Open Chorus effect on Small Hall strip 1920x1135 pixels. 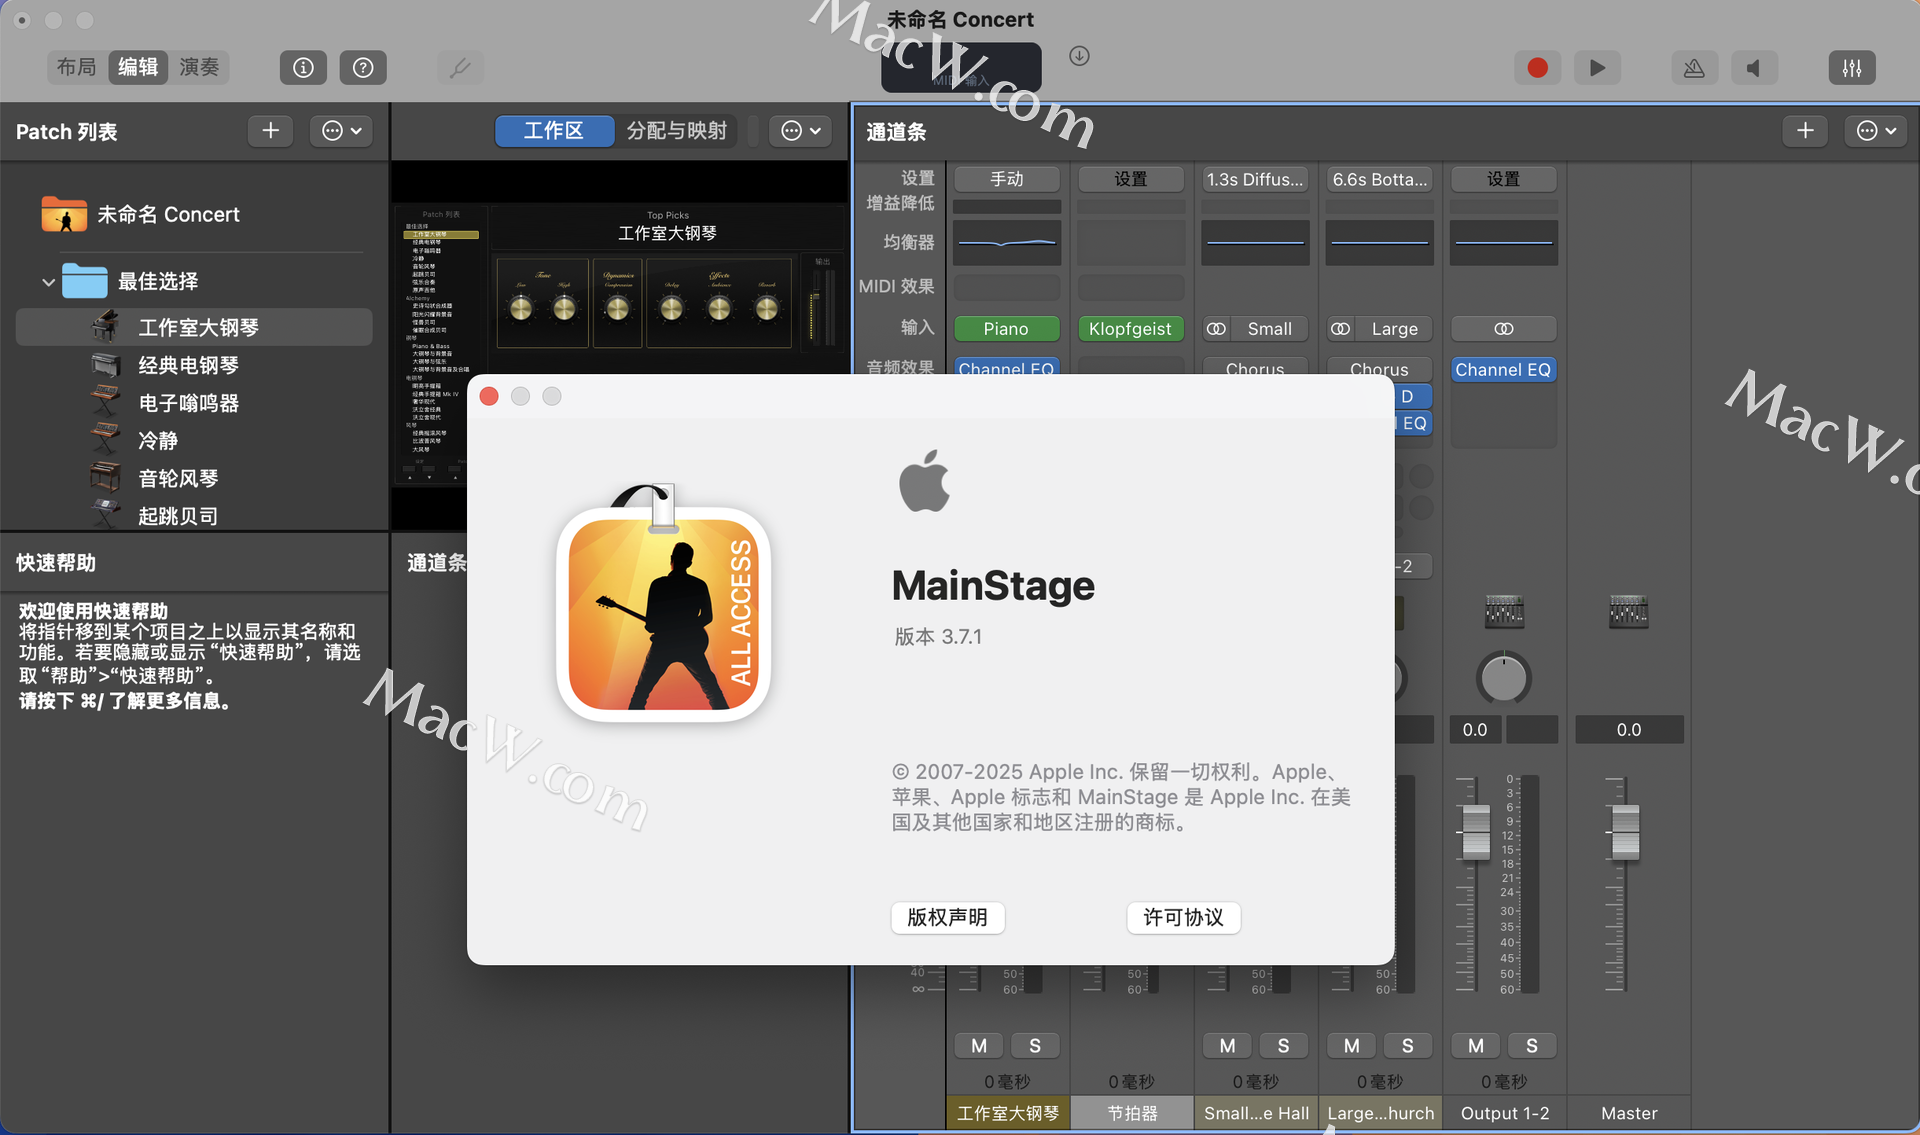pos(1255,367)
